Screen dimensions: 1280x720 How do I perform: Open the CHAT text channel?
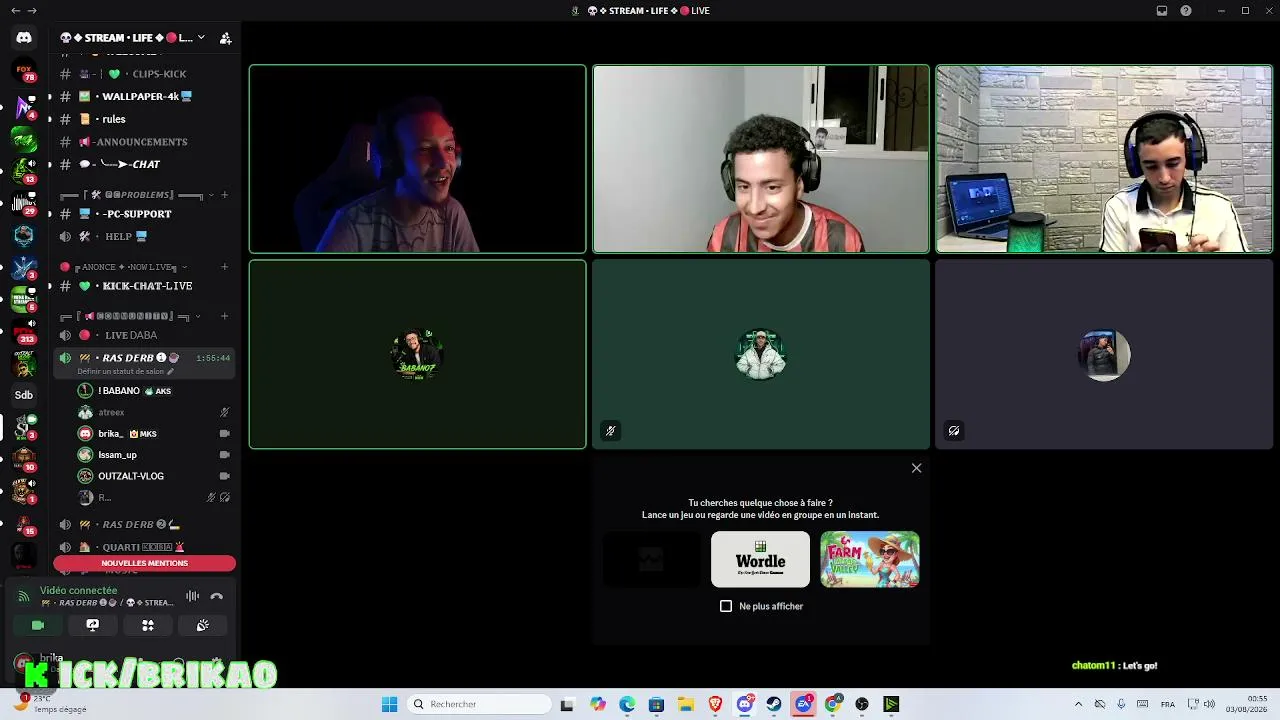[144, 164]
